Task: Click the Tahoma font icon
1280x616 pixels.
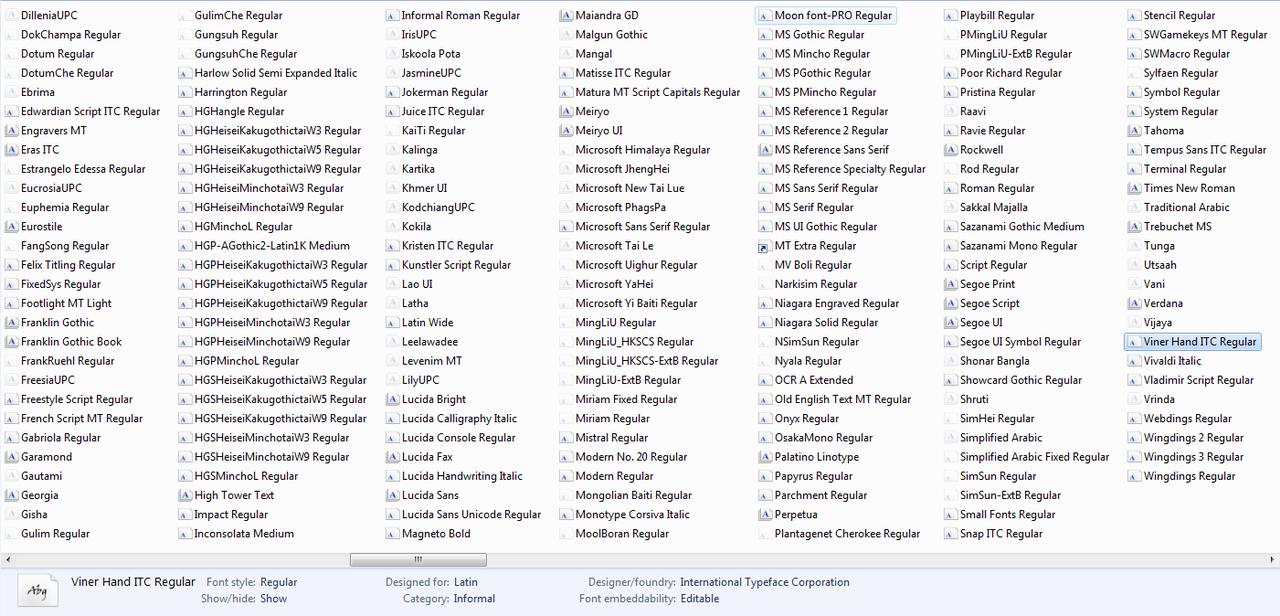Action: [x=1135, y=131]
